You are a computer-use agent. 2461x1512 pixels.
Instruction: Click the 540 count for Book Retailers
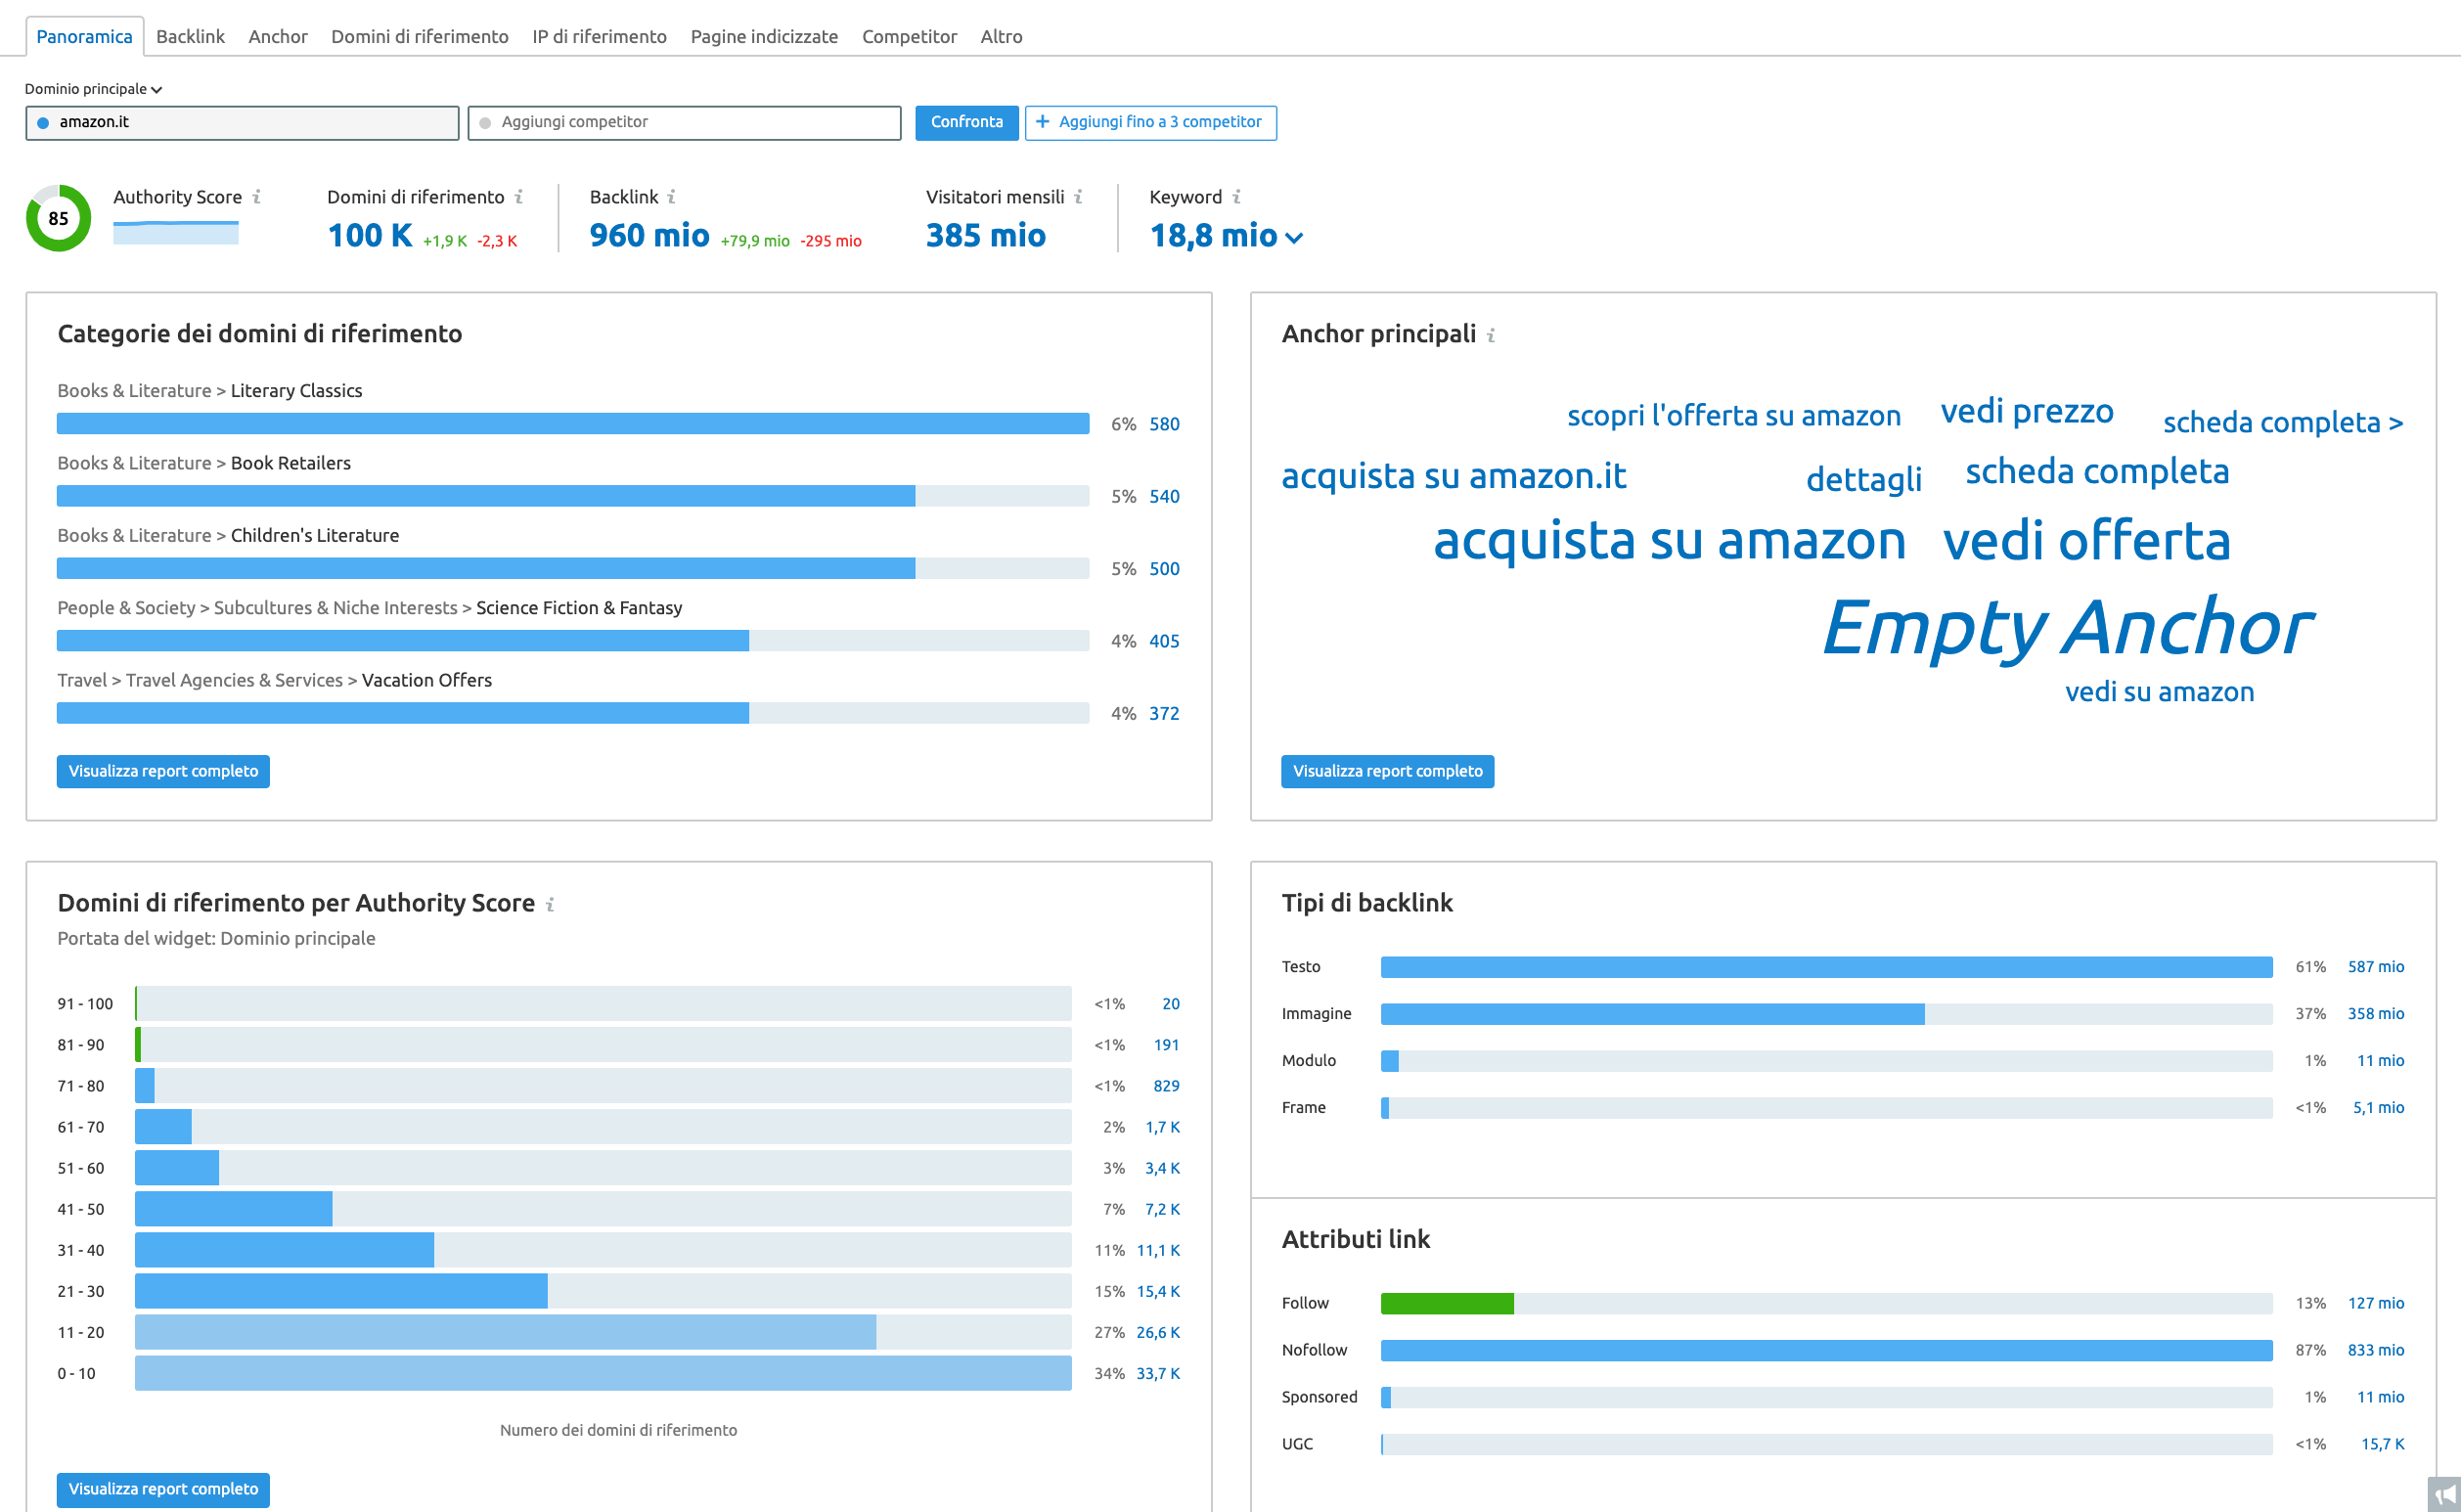click(1164, 496)
